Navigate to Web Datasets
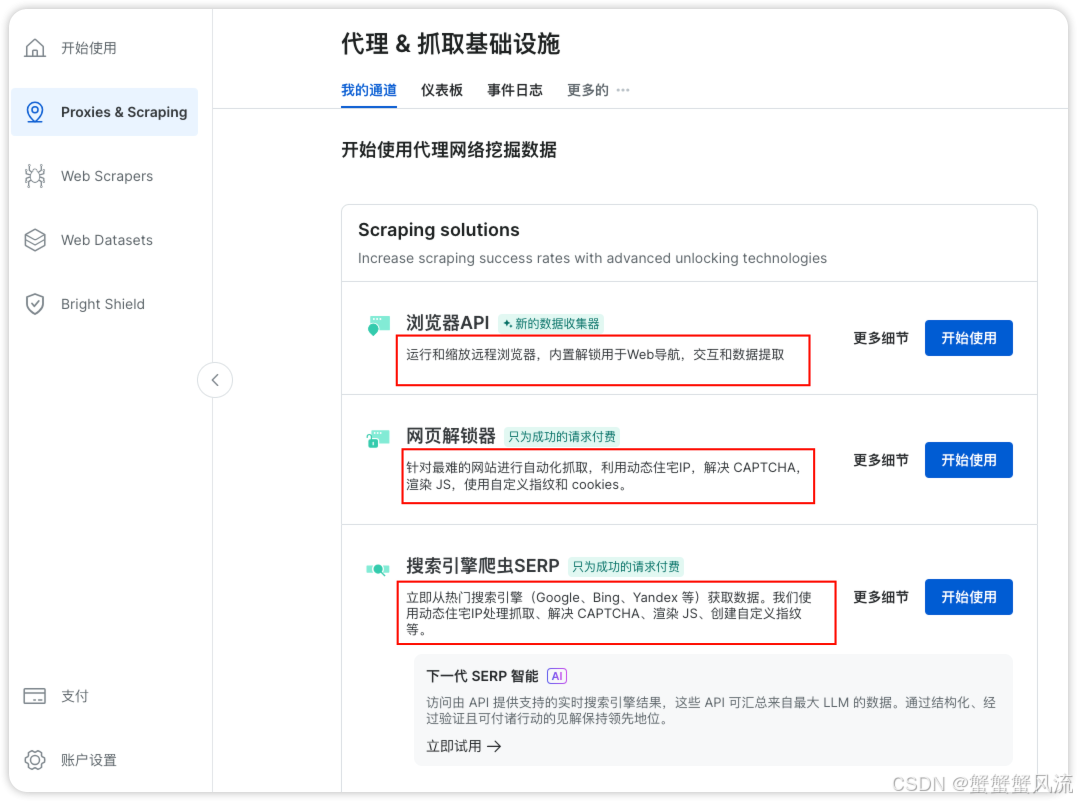Image resolution: width=1077 pixels, height=801 pixels. pos(104,240)
